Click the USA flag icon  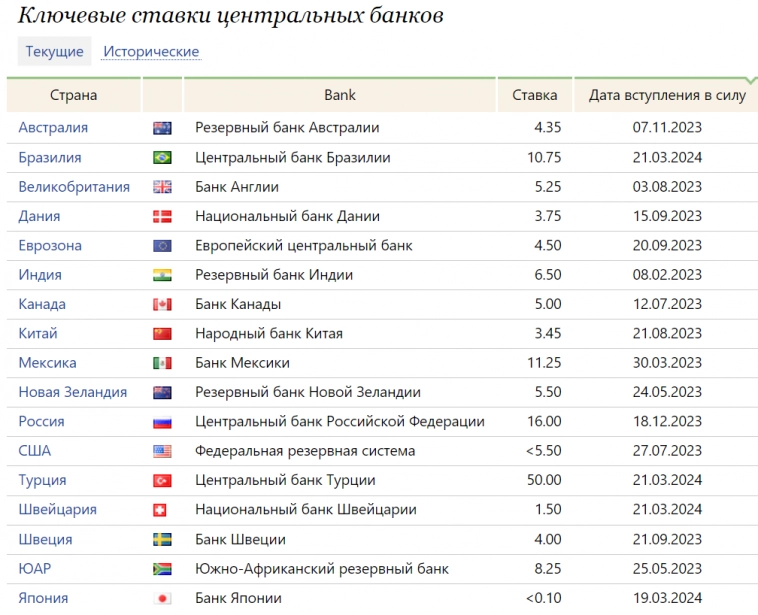(x=162, y=451)
